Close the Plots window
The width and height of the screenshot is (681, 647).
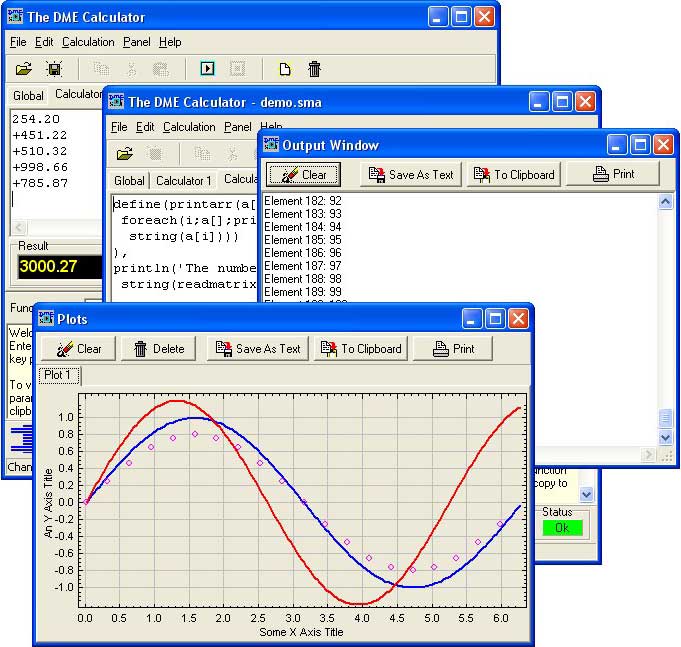tap(518, 320)
